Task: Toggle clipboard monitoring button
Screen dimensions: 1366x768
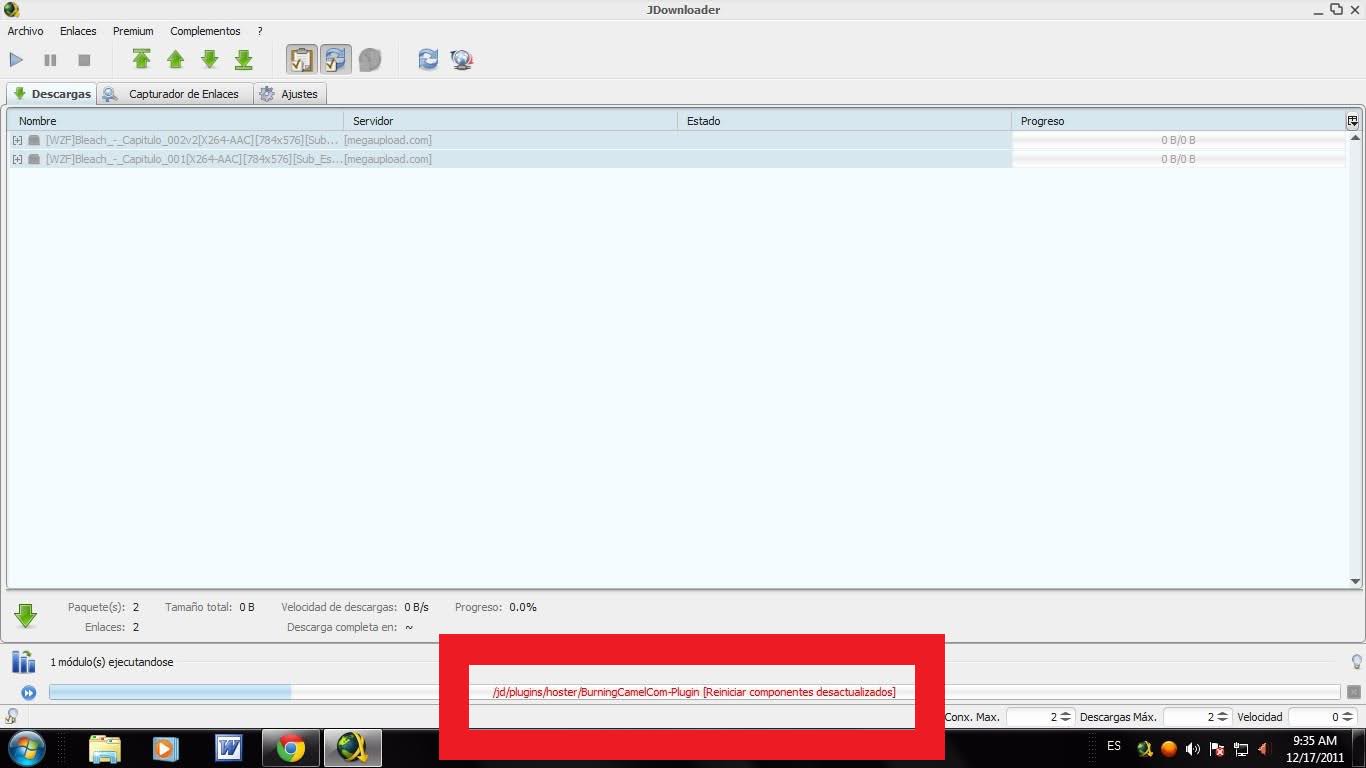Action: [x=301, y=60]
